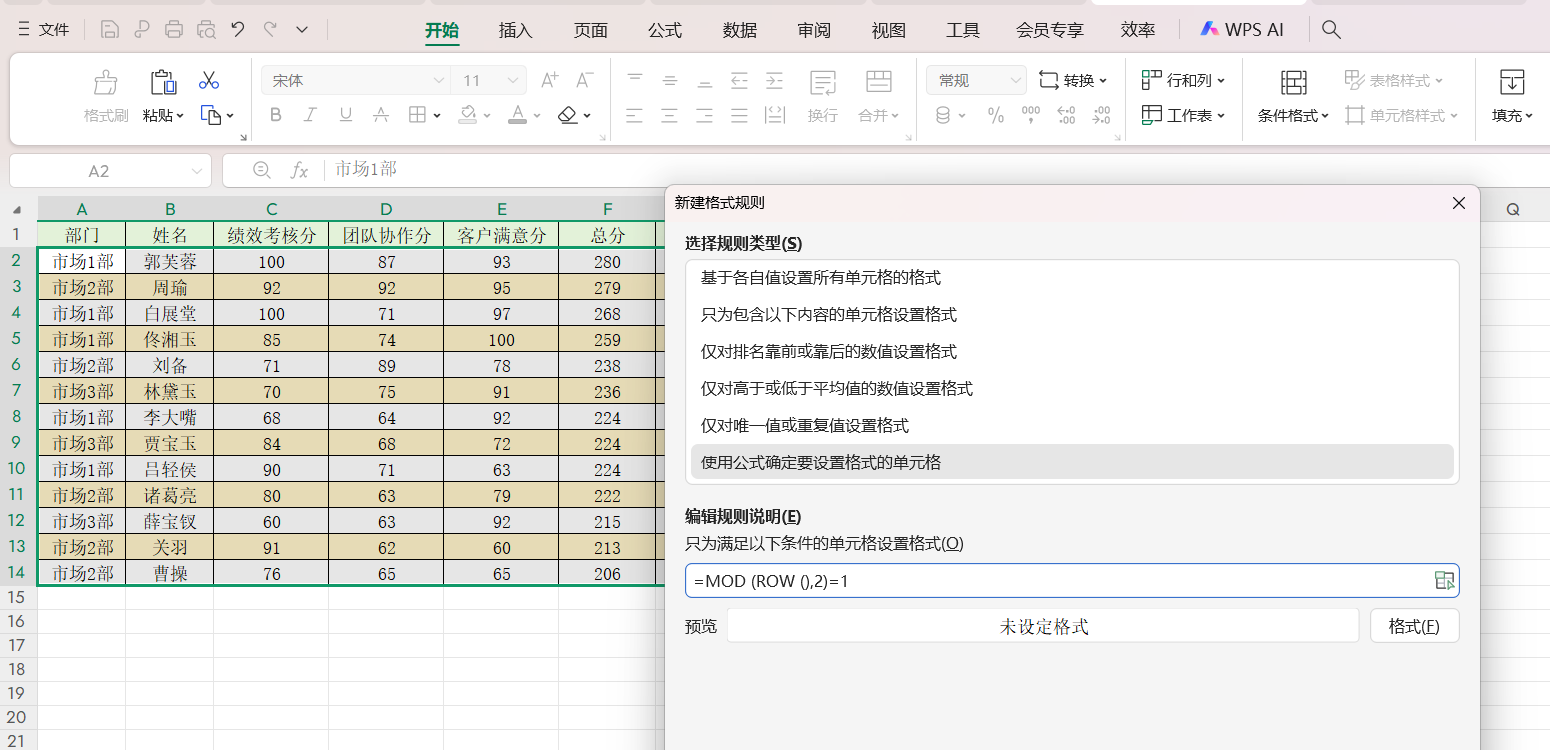Switch to the 插入 ribbon tab
Image resolution: width=1550 pixels, height=750 pixels.
point(515,30)
